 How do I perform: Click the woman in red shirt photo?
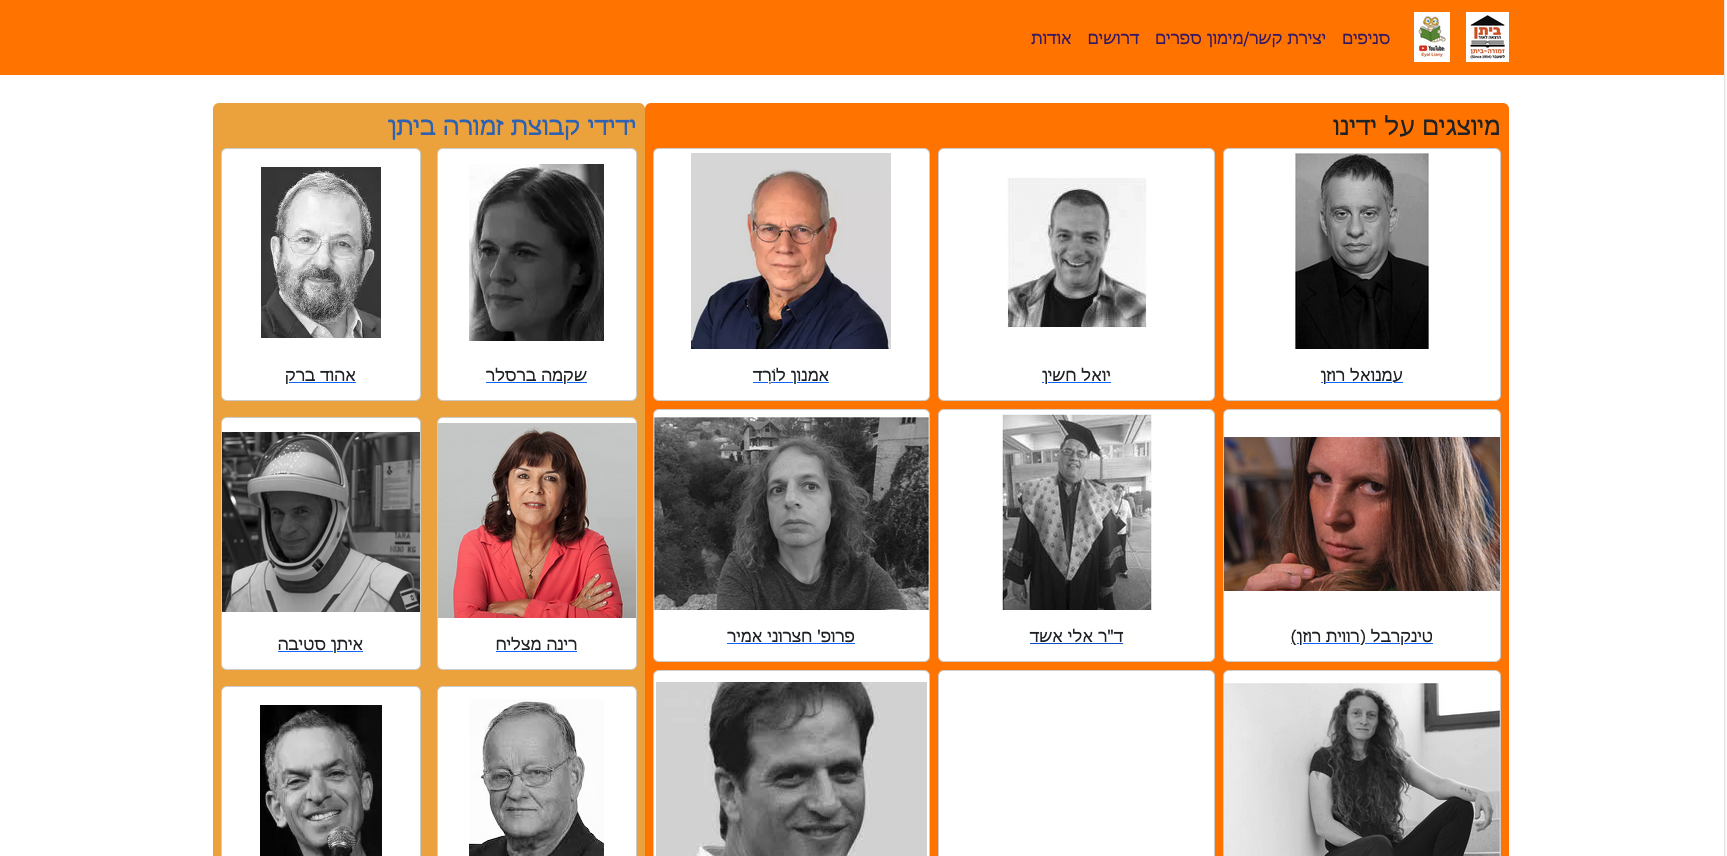[x=537, y=520]
